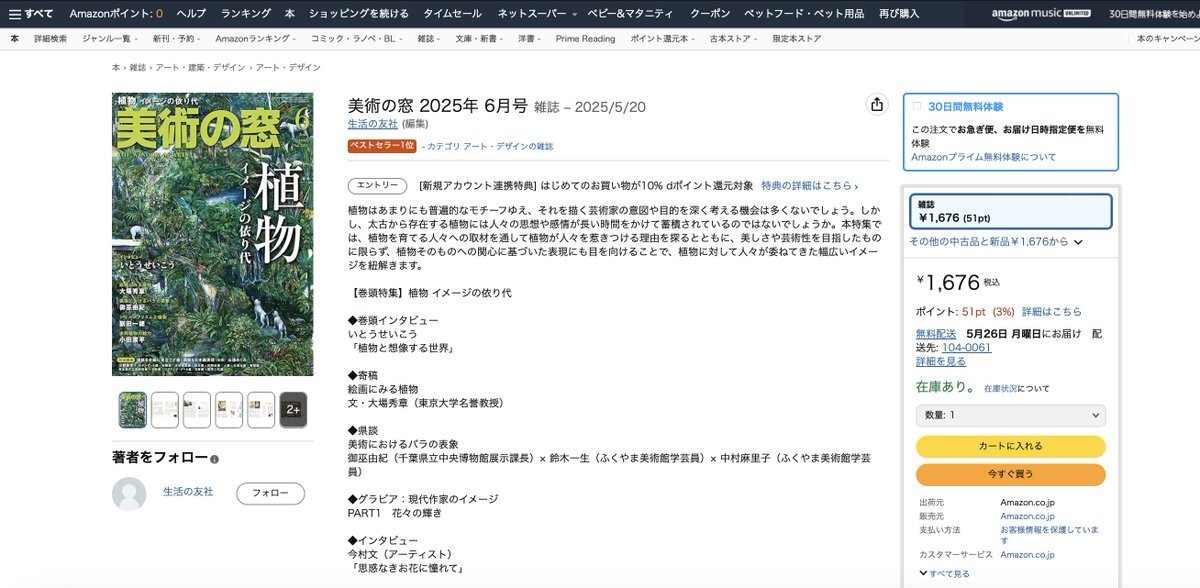Open the ネットスーパー dropdown menu
Viewport: 1200px width, 588px height.
(537, 14)
